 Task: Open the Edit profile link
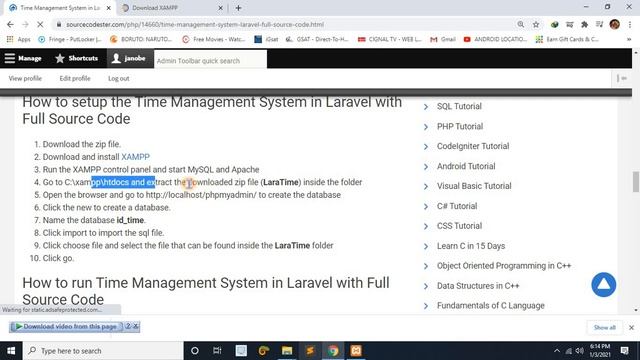point(75,78)
